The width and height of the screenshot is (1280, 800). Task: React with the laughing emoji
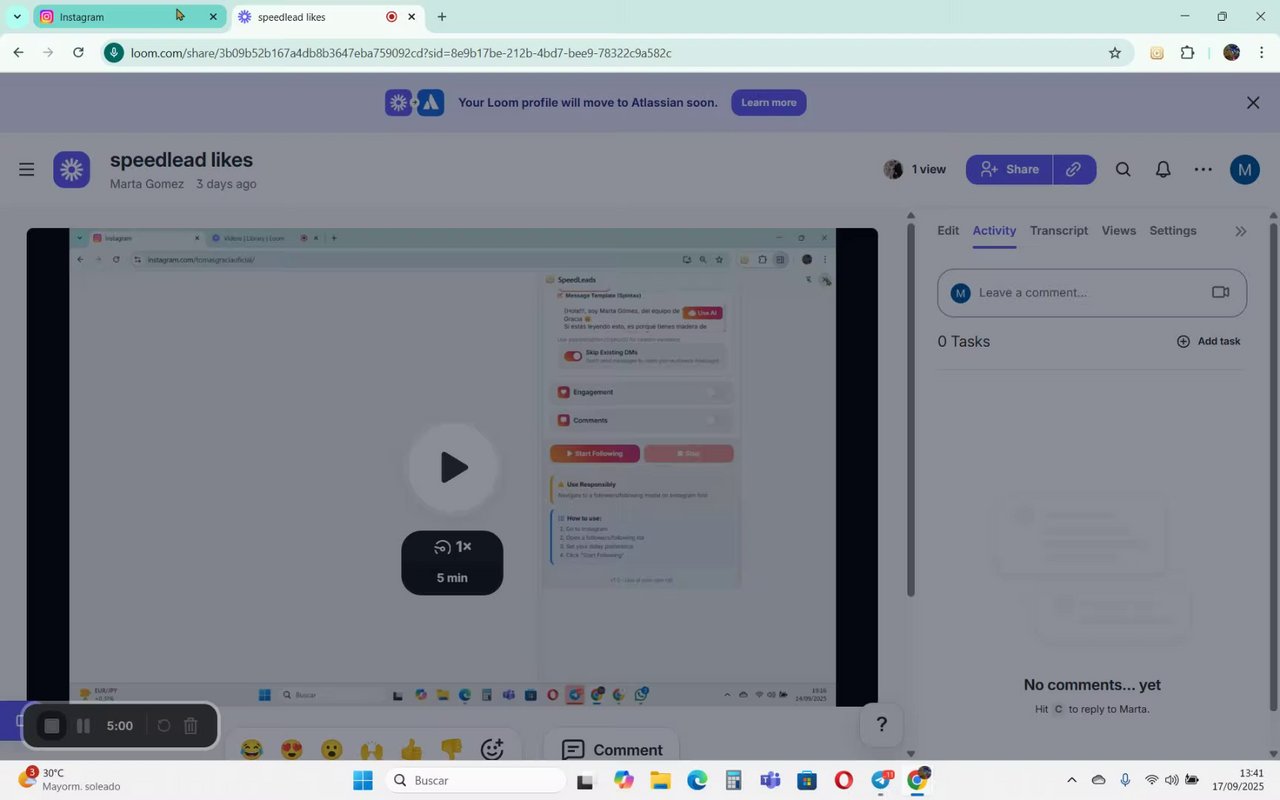252,749
